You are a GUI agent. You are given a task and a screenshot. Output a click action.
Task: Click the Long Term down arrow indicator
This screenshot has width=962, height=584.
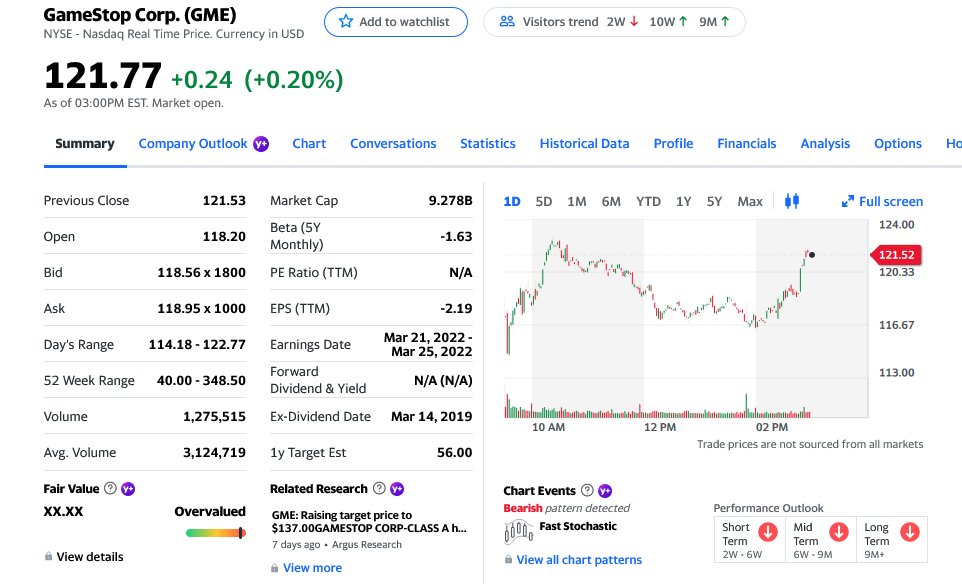[910, 532]
